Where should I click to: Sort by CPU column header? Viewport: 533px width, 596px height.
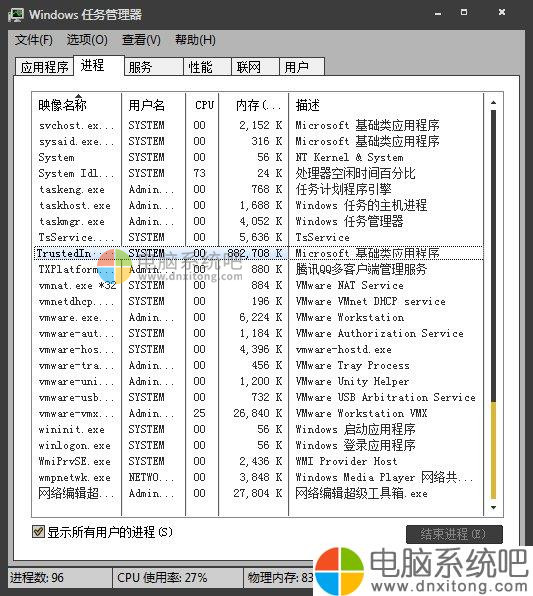202,105
